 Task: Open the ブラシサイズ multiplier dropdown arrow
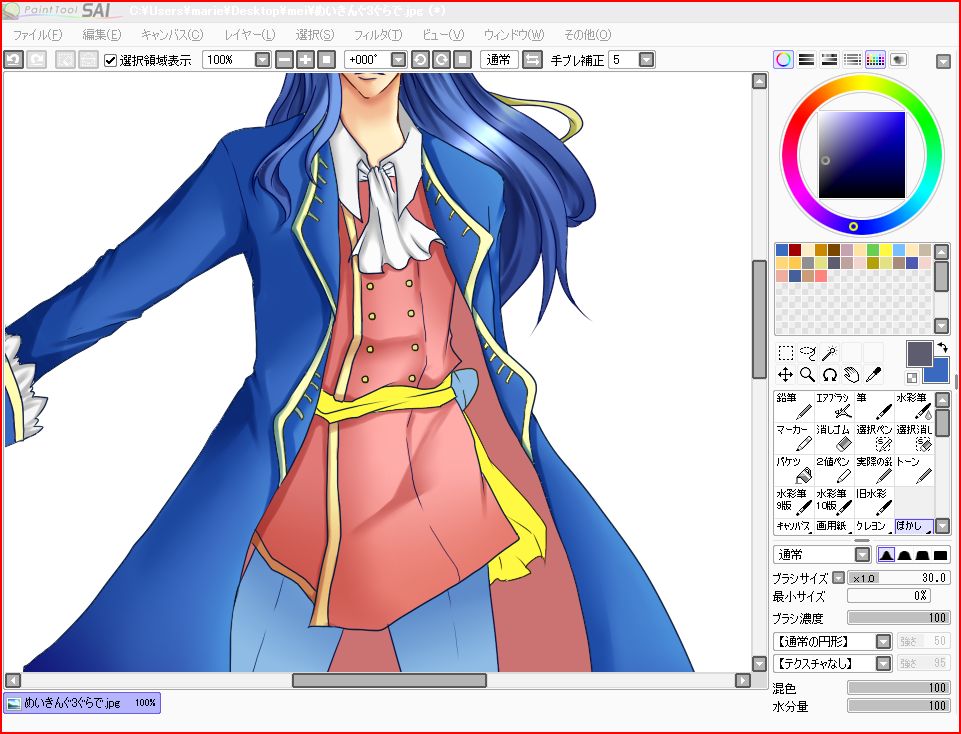pos(838,577)
